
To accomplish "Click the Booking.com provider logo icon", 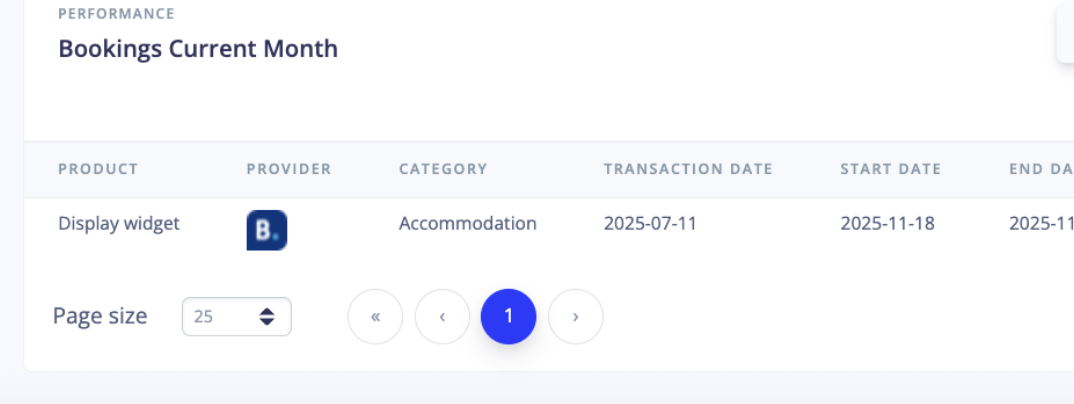I will [266, 229].
